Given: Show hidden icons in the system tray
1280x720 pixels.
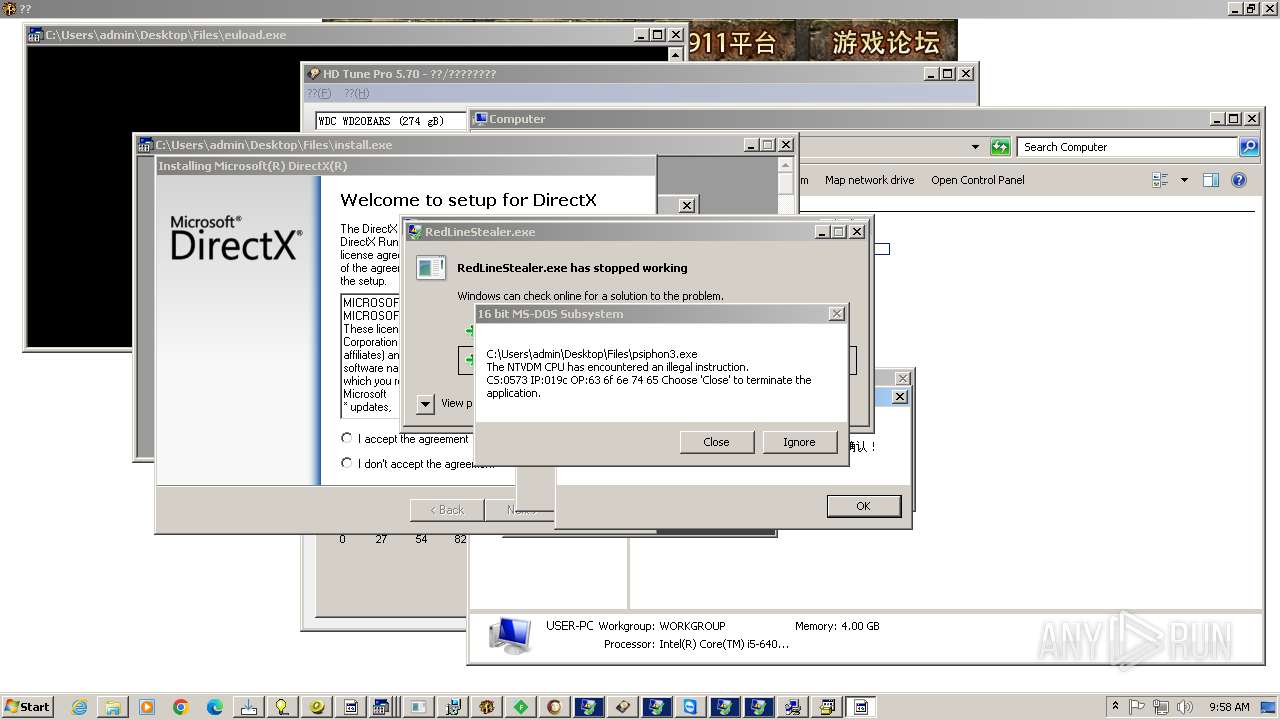Looking at the screenshot, I should [1115, 707].
